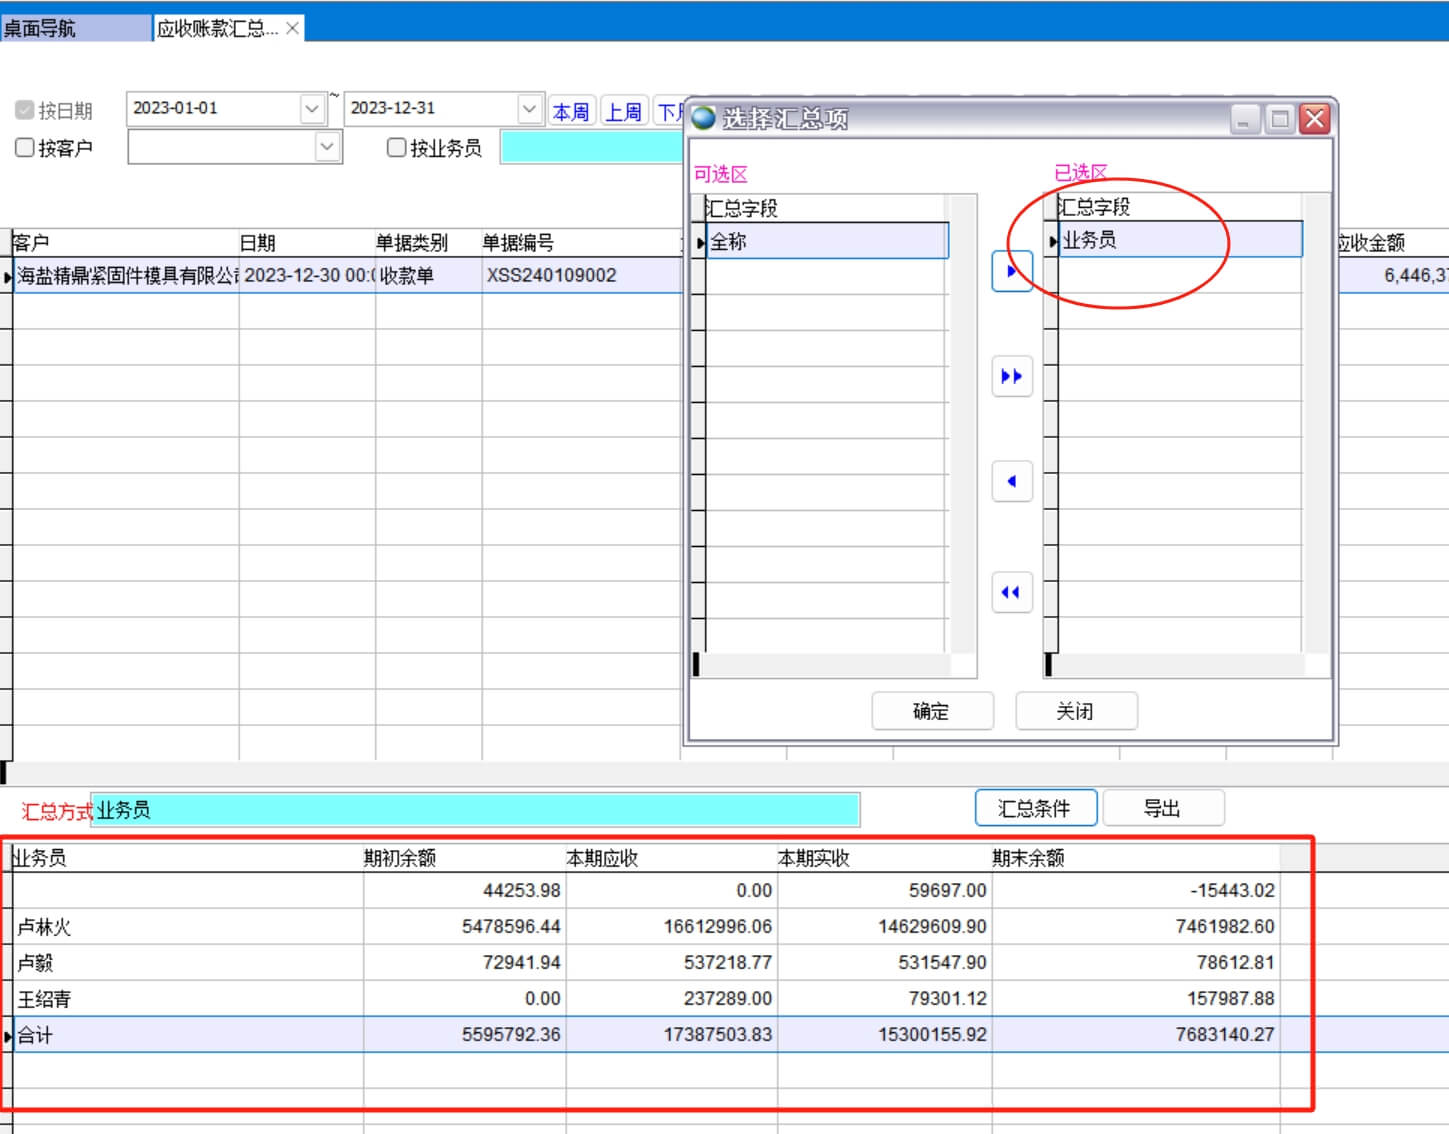This screenshot has width=1449, height=1134.
Task: Click the double right arrow move-all button
Action: (1012, 377)
